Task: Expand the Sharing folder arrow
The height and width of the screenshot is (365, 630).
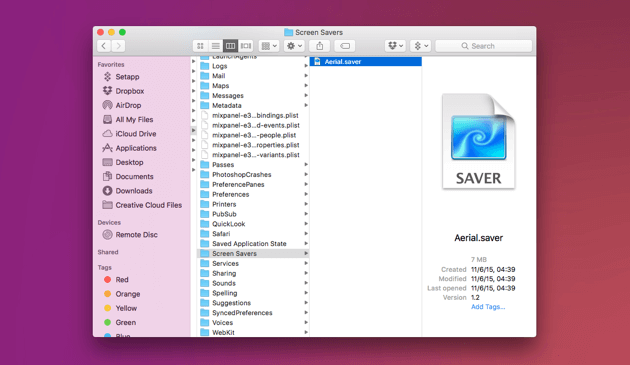Action: [306, 273]
